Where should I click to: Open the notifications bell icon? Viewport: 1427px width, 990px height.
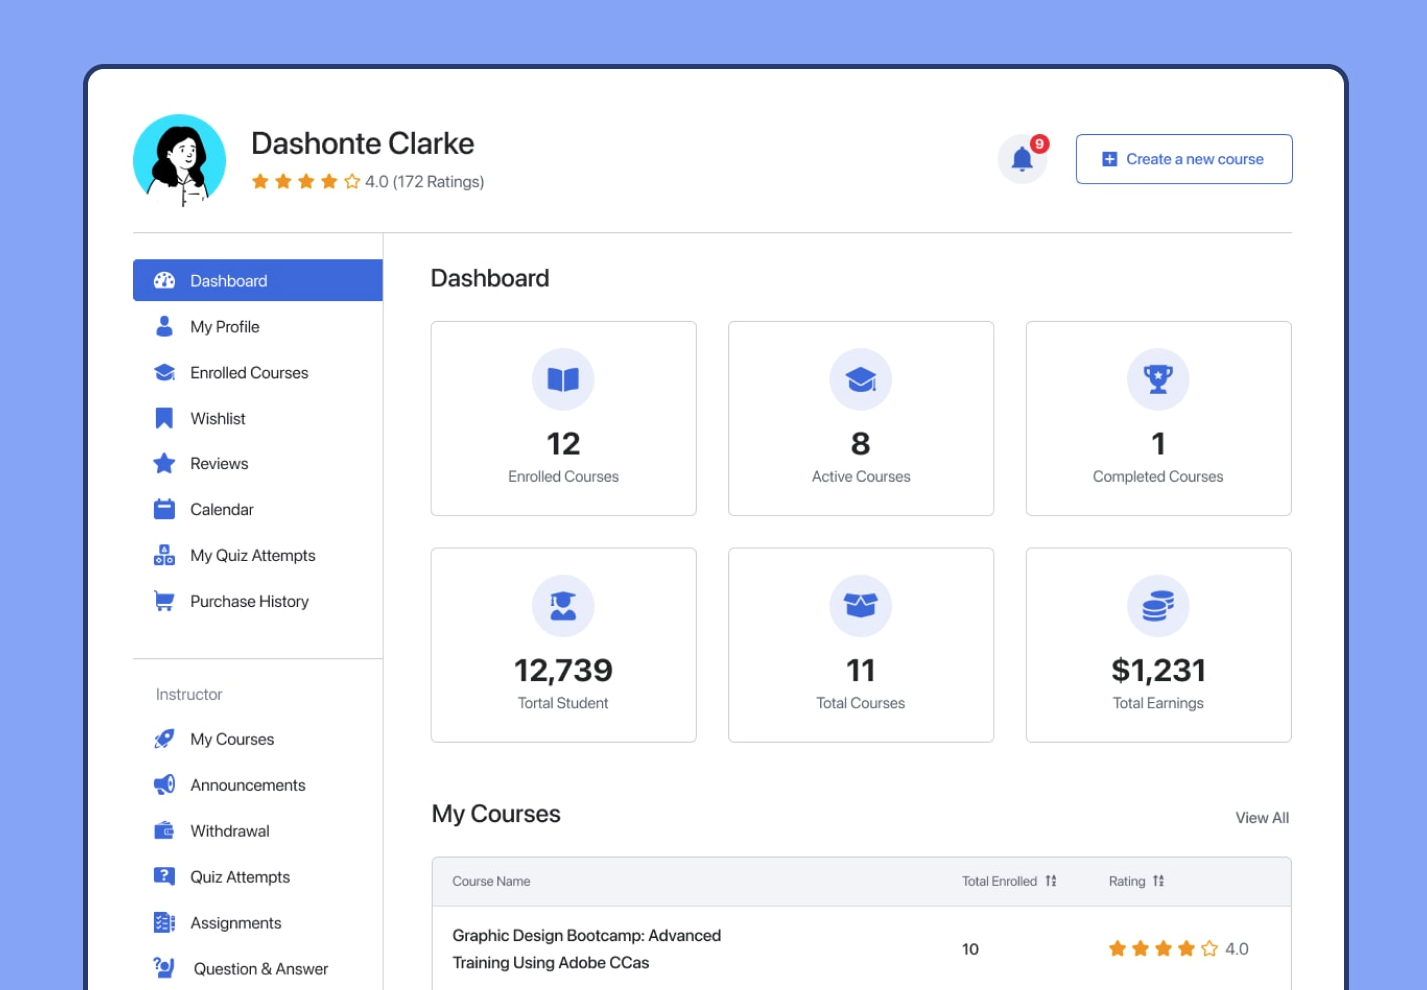click(x=1021, y=159)
